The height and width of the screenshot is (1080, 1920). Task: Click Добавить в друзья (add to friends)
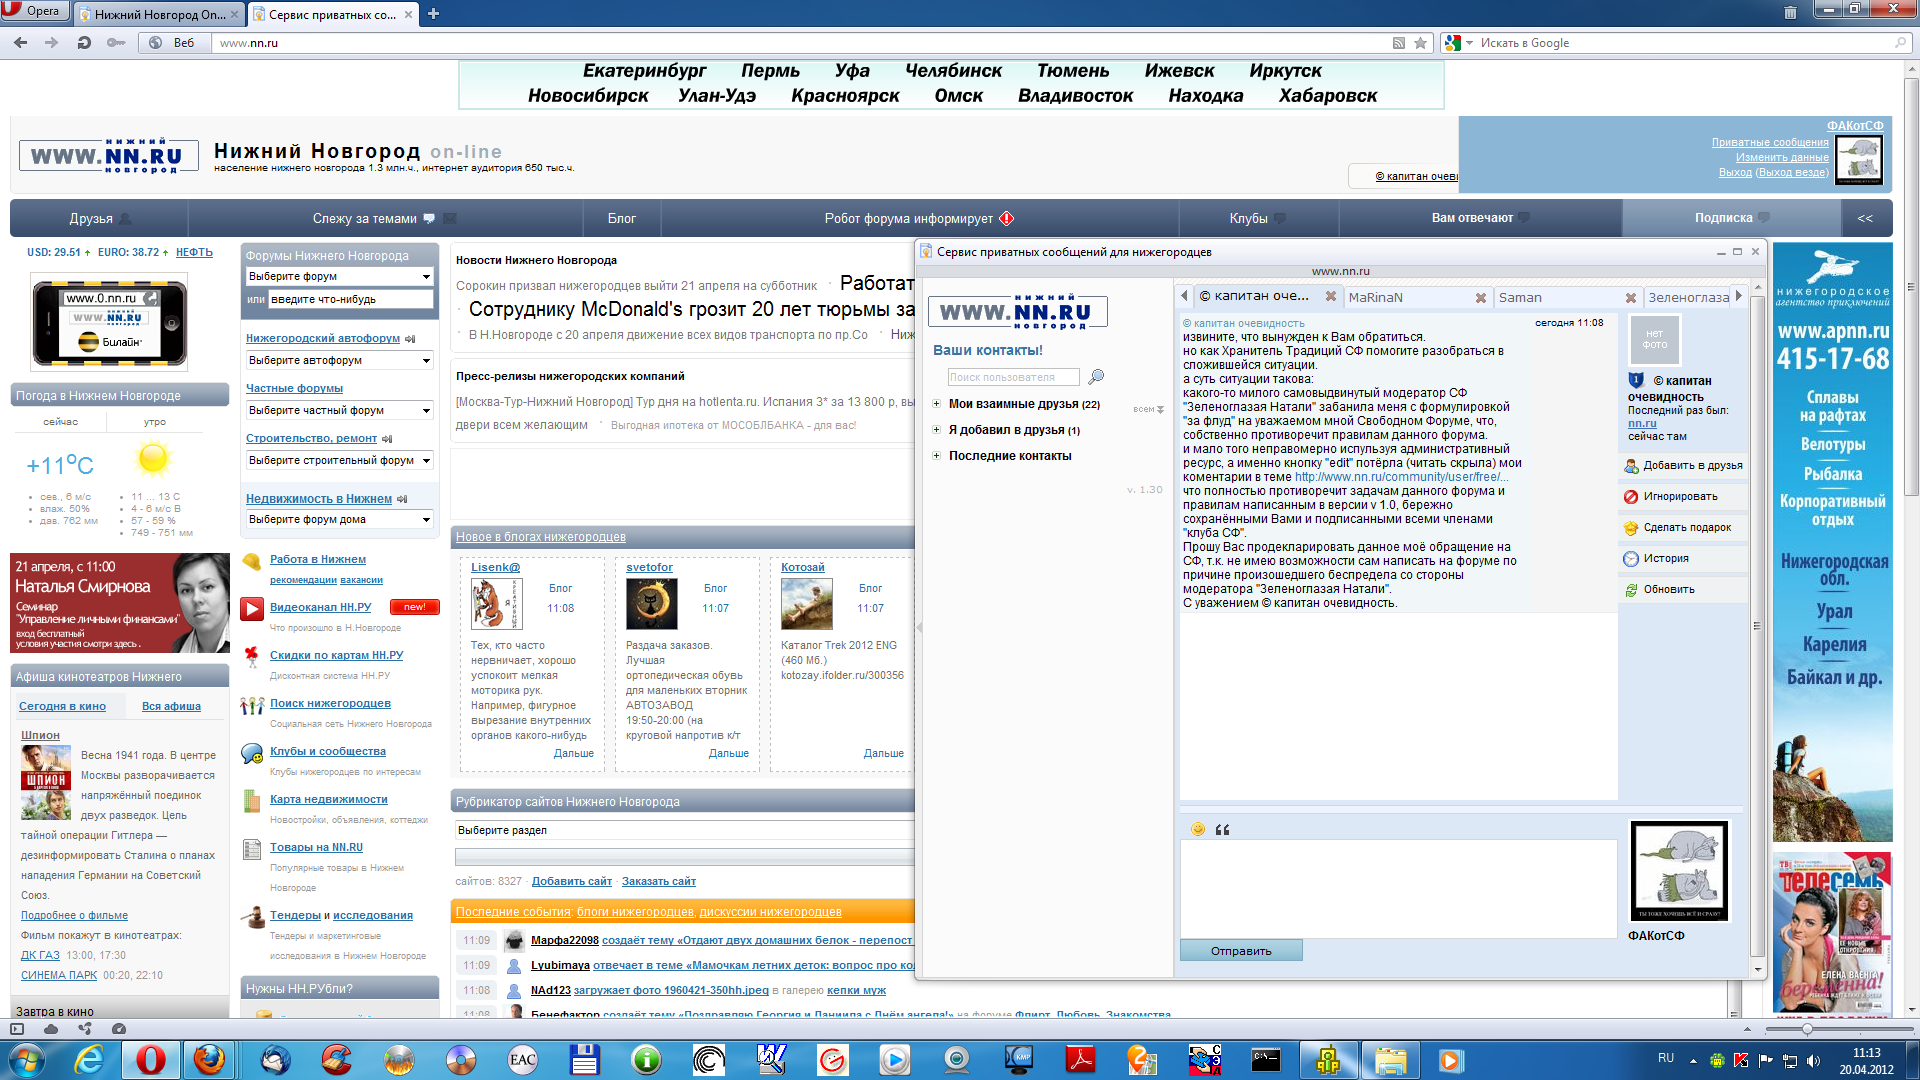pyautogui.click(x=1692, y=466)
